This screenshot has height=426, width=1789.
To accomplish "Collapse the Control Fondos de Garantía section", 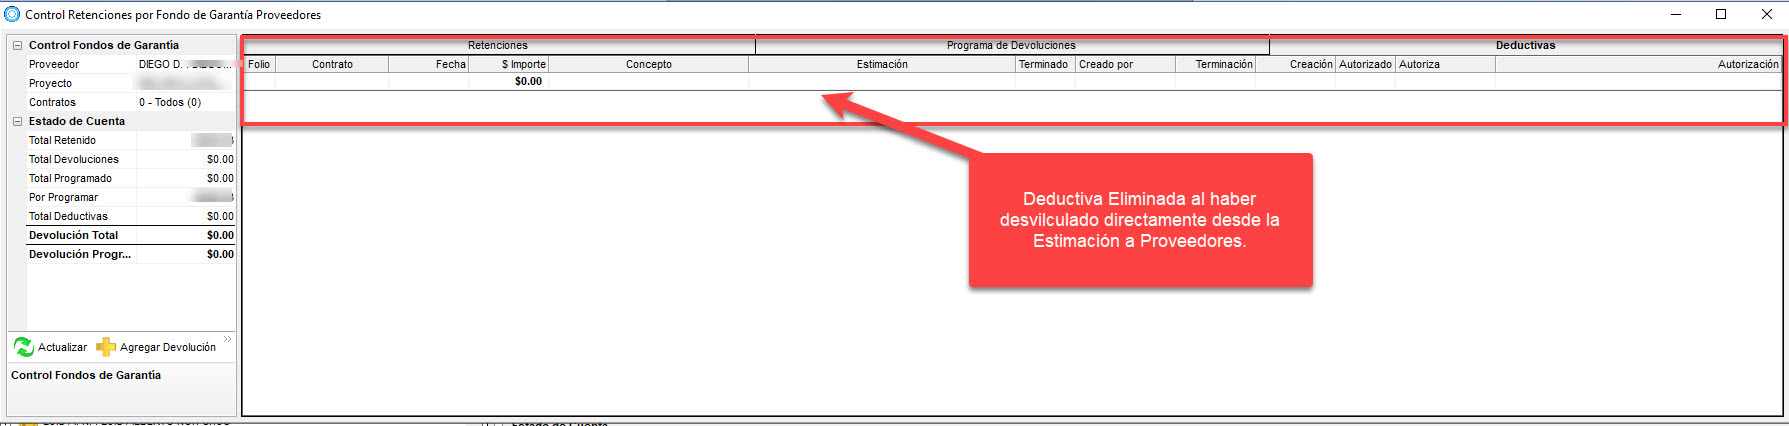I will [x=17, y=45].
